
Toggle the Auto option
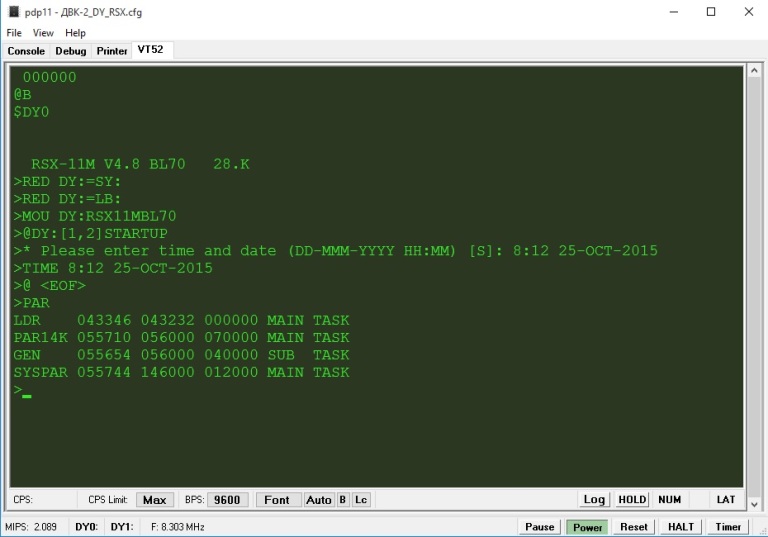pos(319,500)
